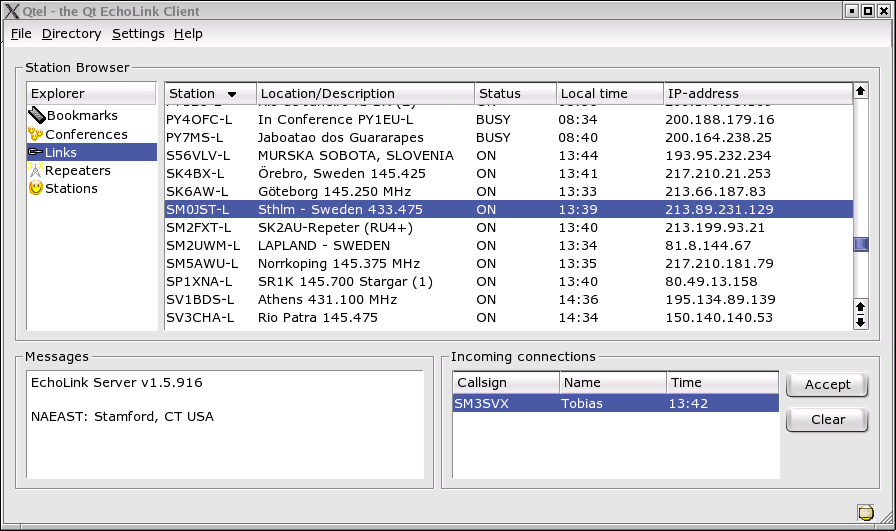Open the Directory menu
The width and height of the screenshot is (896, 531).
click(71, 34)
